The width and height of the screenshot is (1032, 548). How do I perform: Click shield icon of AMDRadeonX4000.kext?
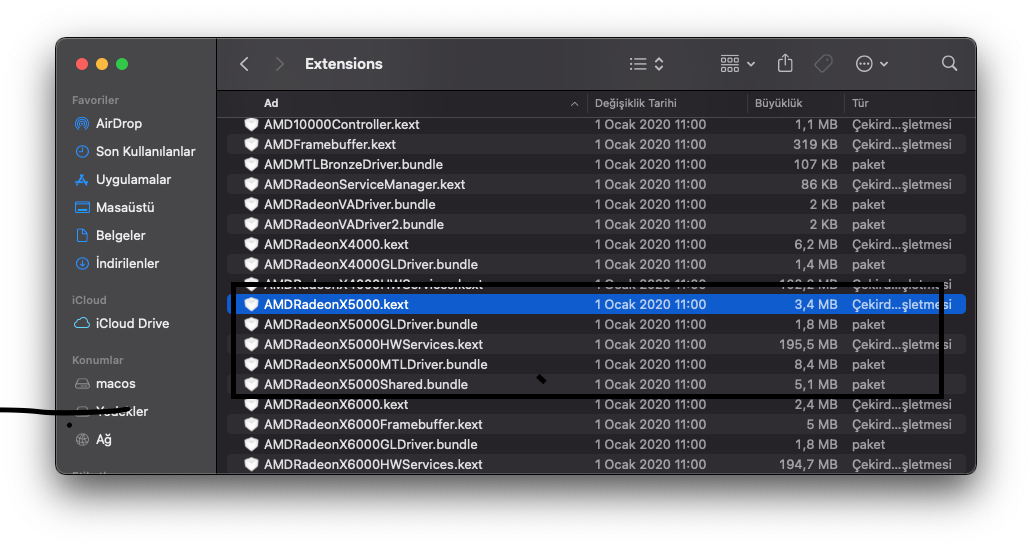coord(251,244)
